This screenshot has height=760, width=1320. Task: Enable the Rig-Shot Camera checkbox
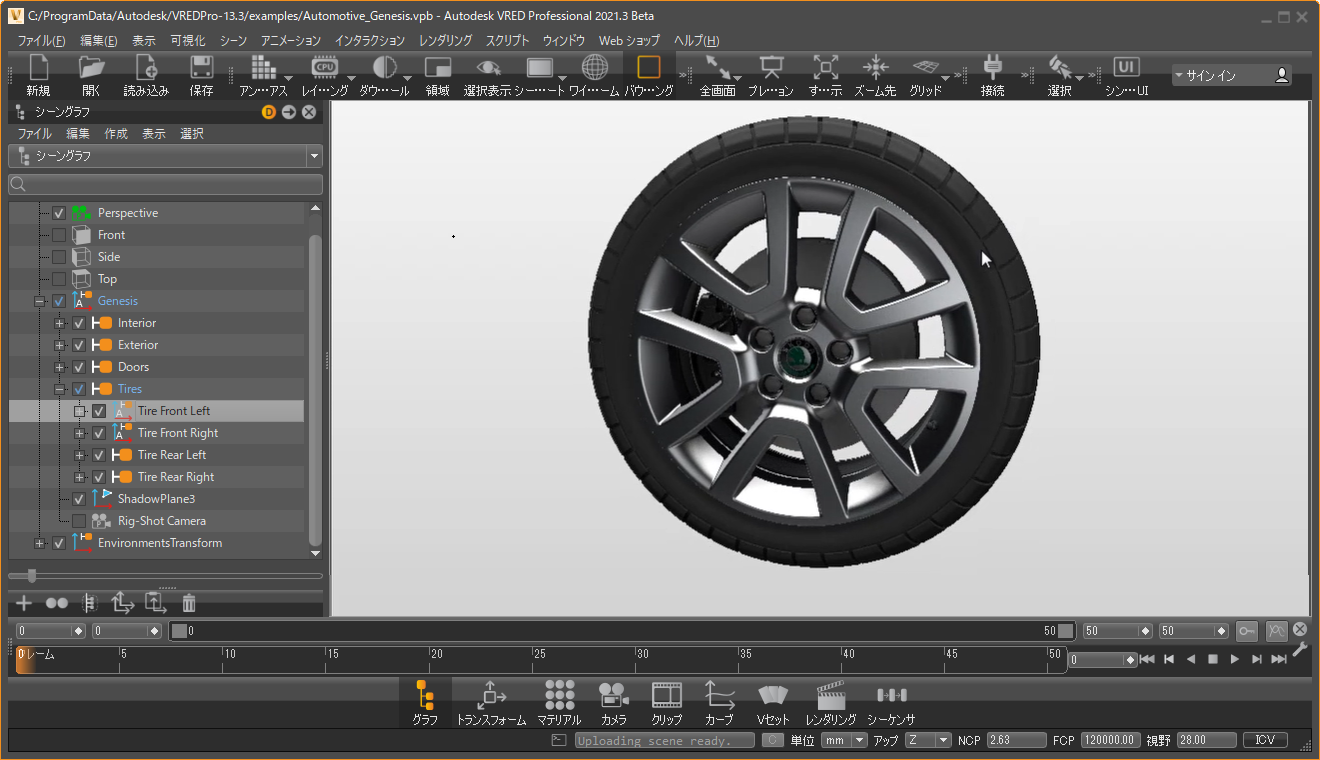pos(79,521)
